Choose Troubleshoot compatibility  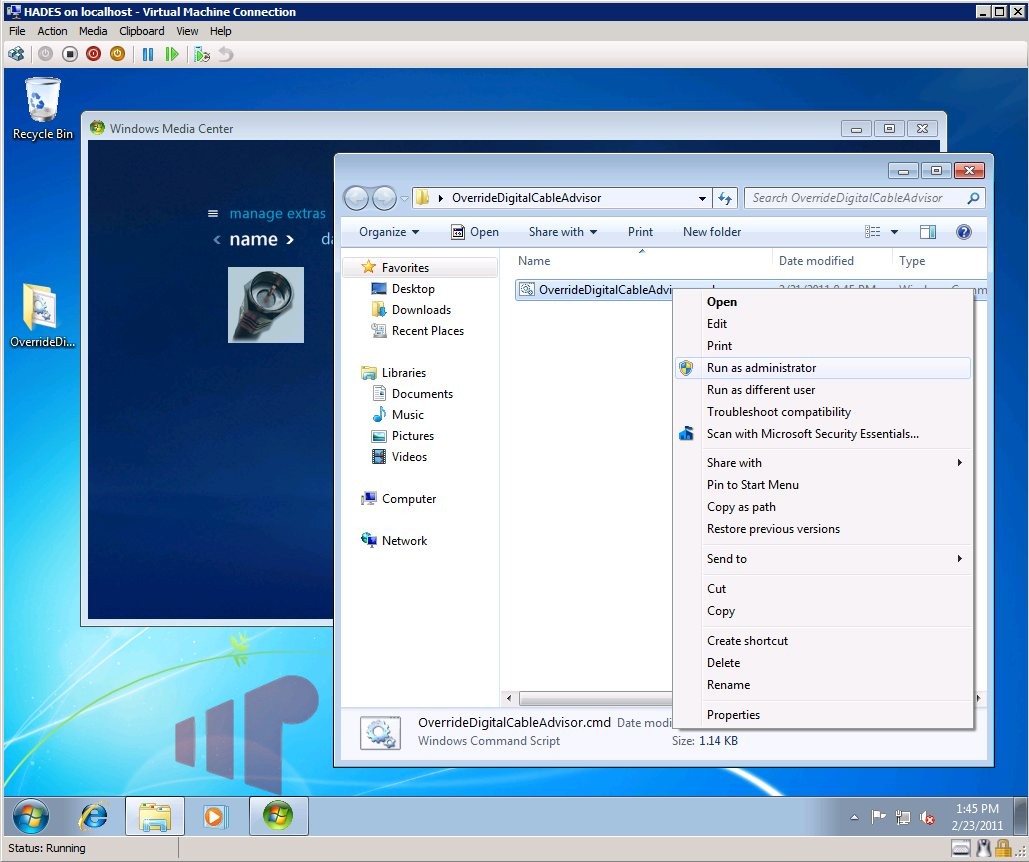click(823, 412)
